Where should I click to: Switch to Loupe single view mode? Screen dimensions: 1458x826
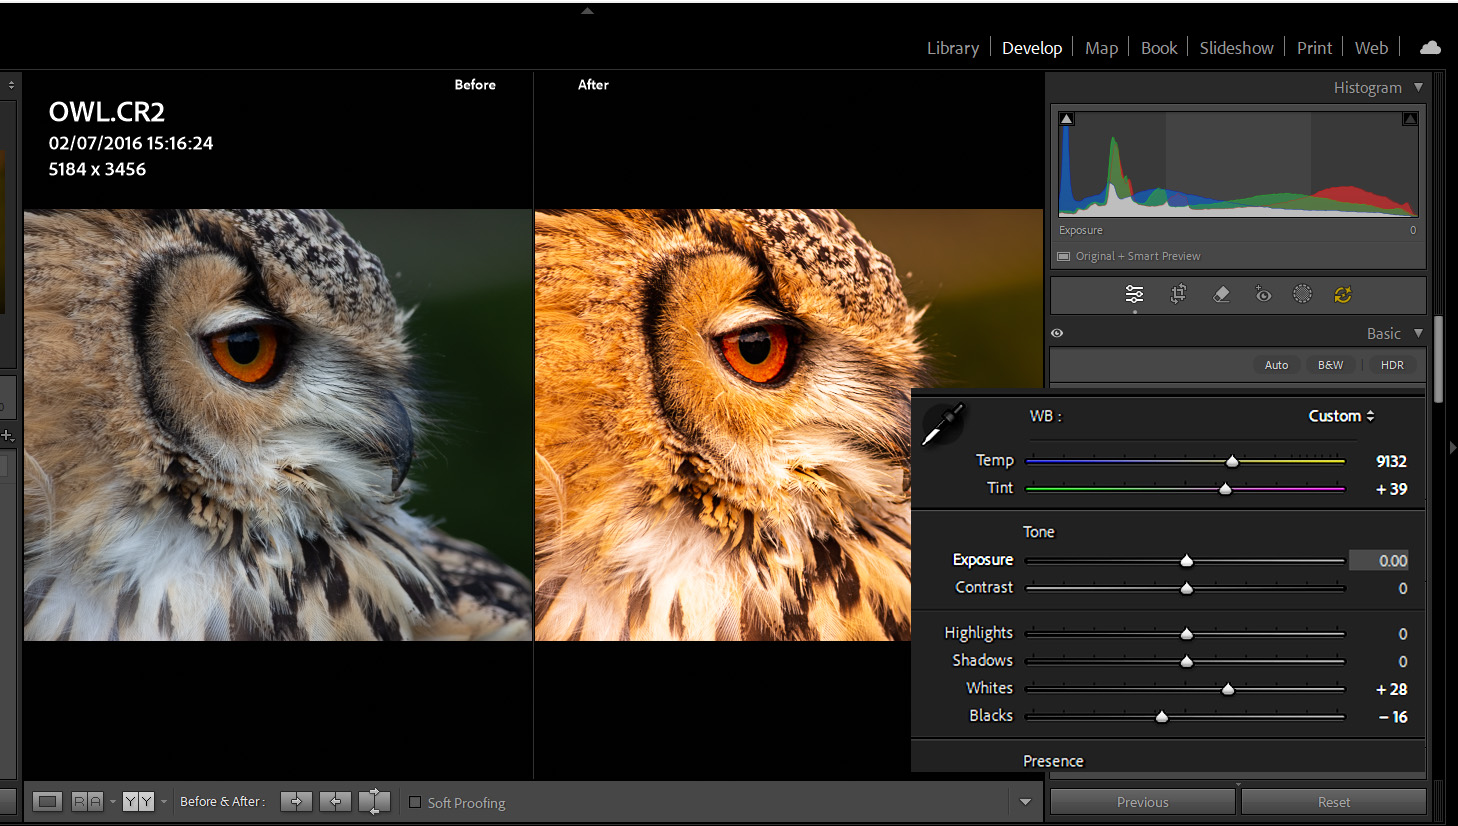coord(47,802)
